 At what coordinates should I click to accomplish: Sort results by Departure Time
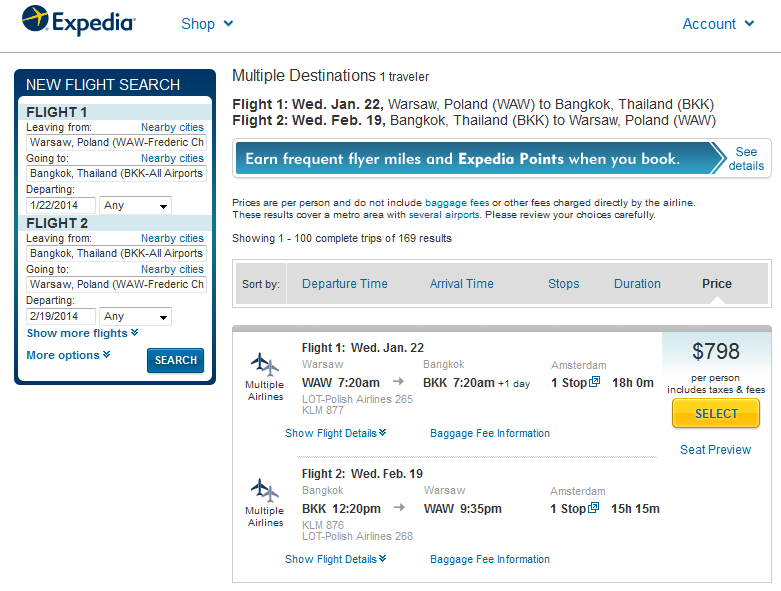[345, 284]
